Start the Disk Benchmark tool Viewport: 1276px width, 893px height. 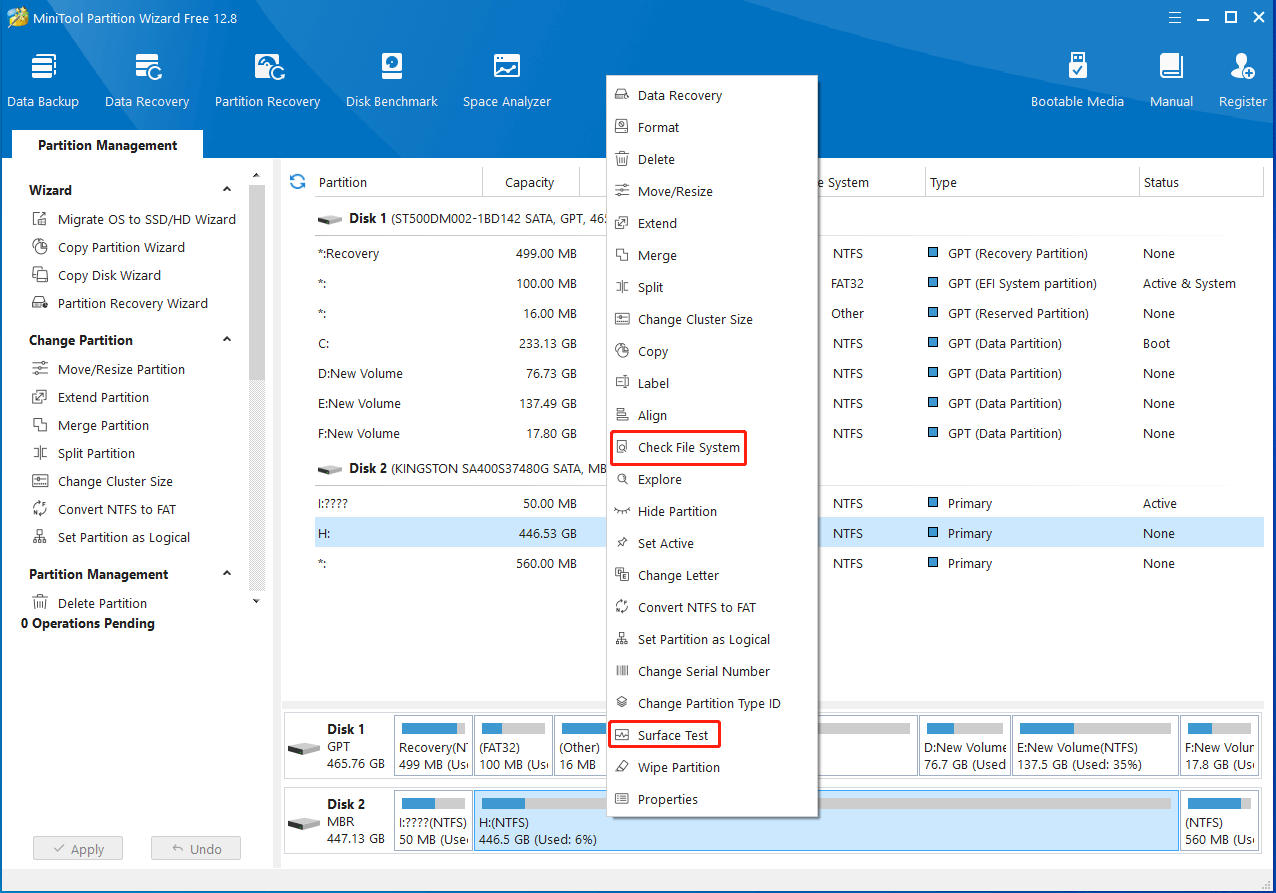click(391, 80)
